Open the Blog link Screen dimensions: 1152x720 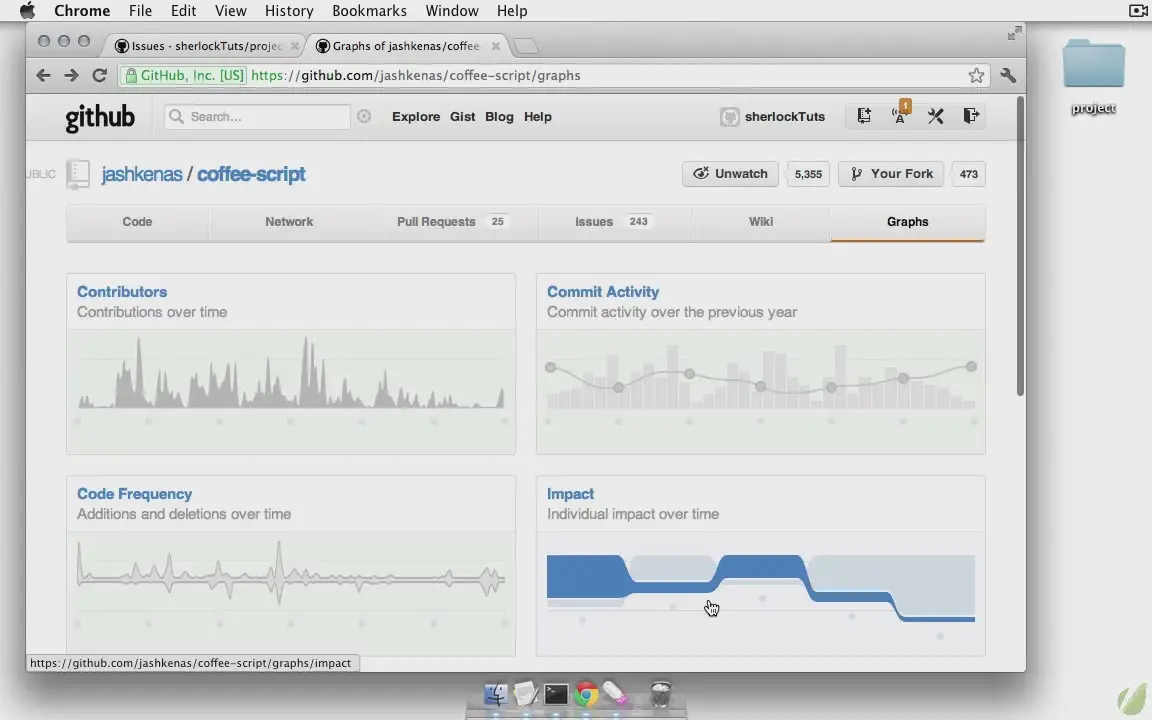[500, 117]
